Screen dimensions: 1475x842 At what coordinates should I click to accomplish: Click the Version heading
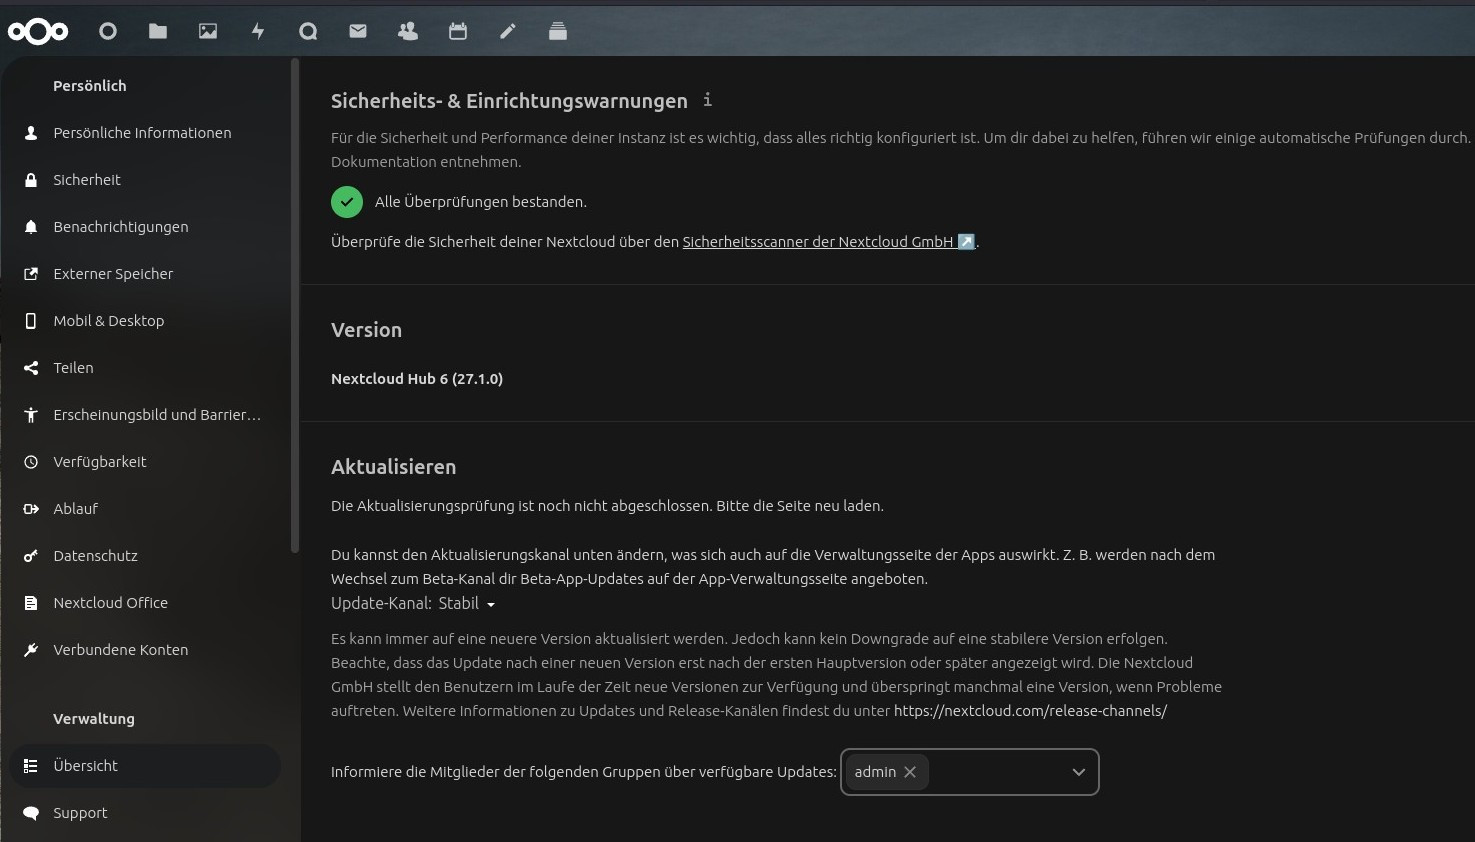click(366, 330)
